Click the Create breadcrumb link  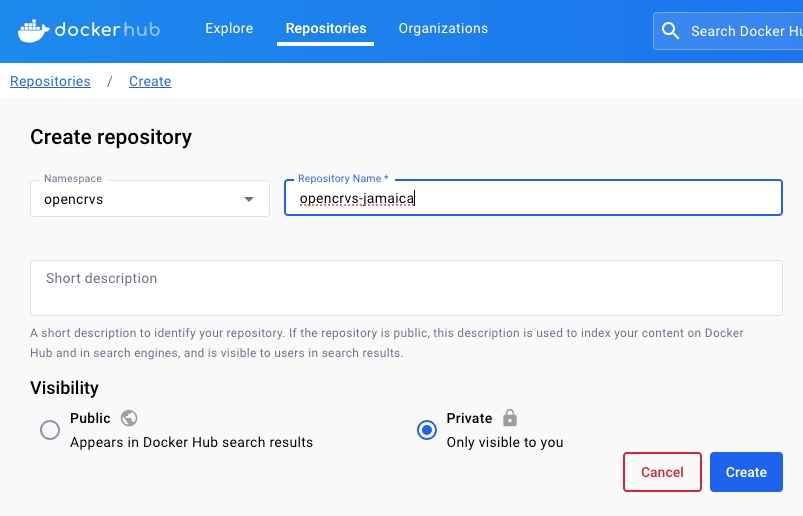click(x=150, y=82)
